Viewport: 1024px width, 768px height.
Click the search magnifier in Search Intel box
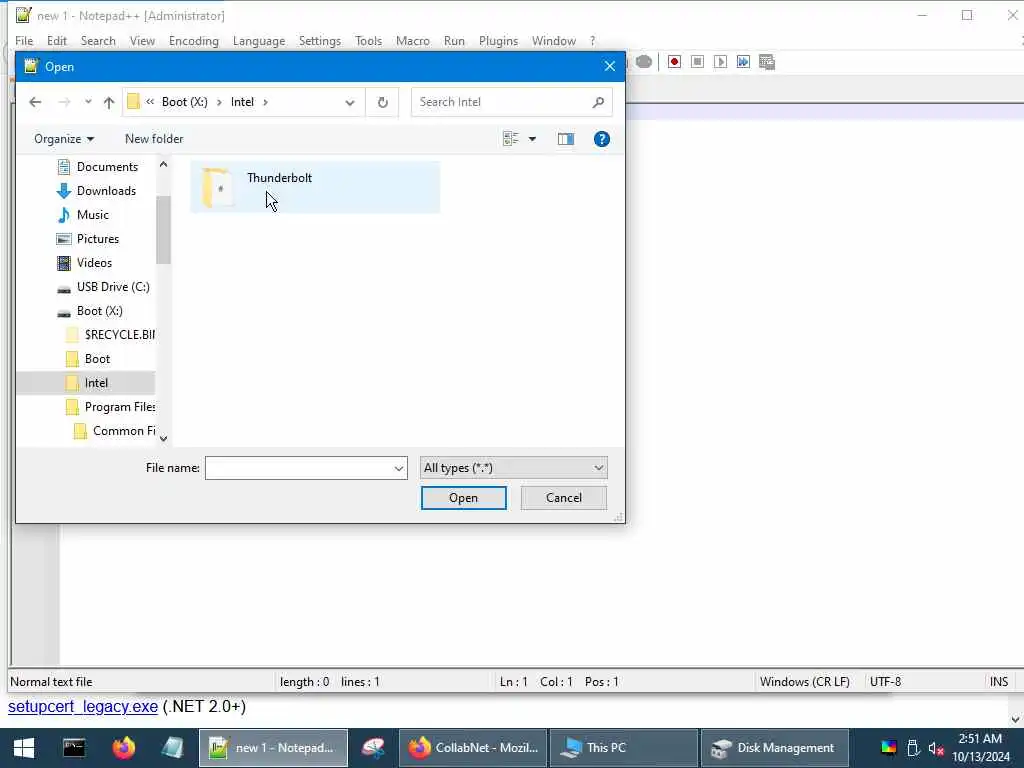point(598,102)
